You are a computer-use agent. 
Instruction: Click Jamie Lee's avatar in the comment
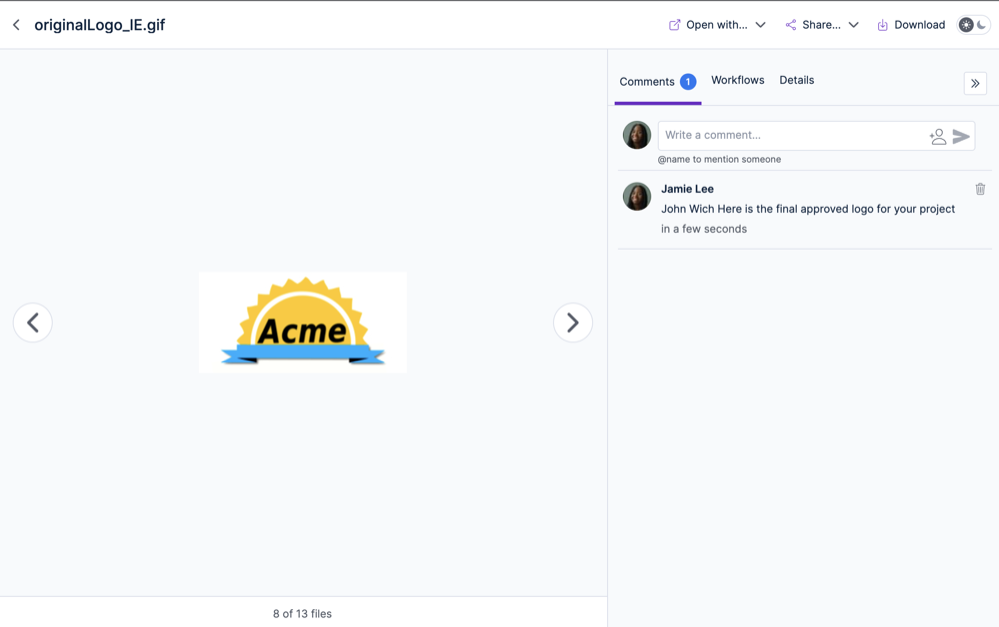(x=636, y=196)
